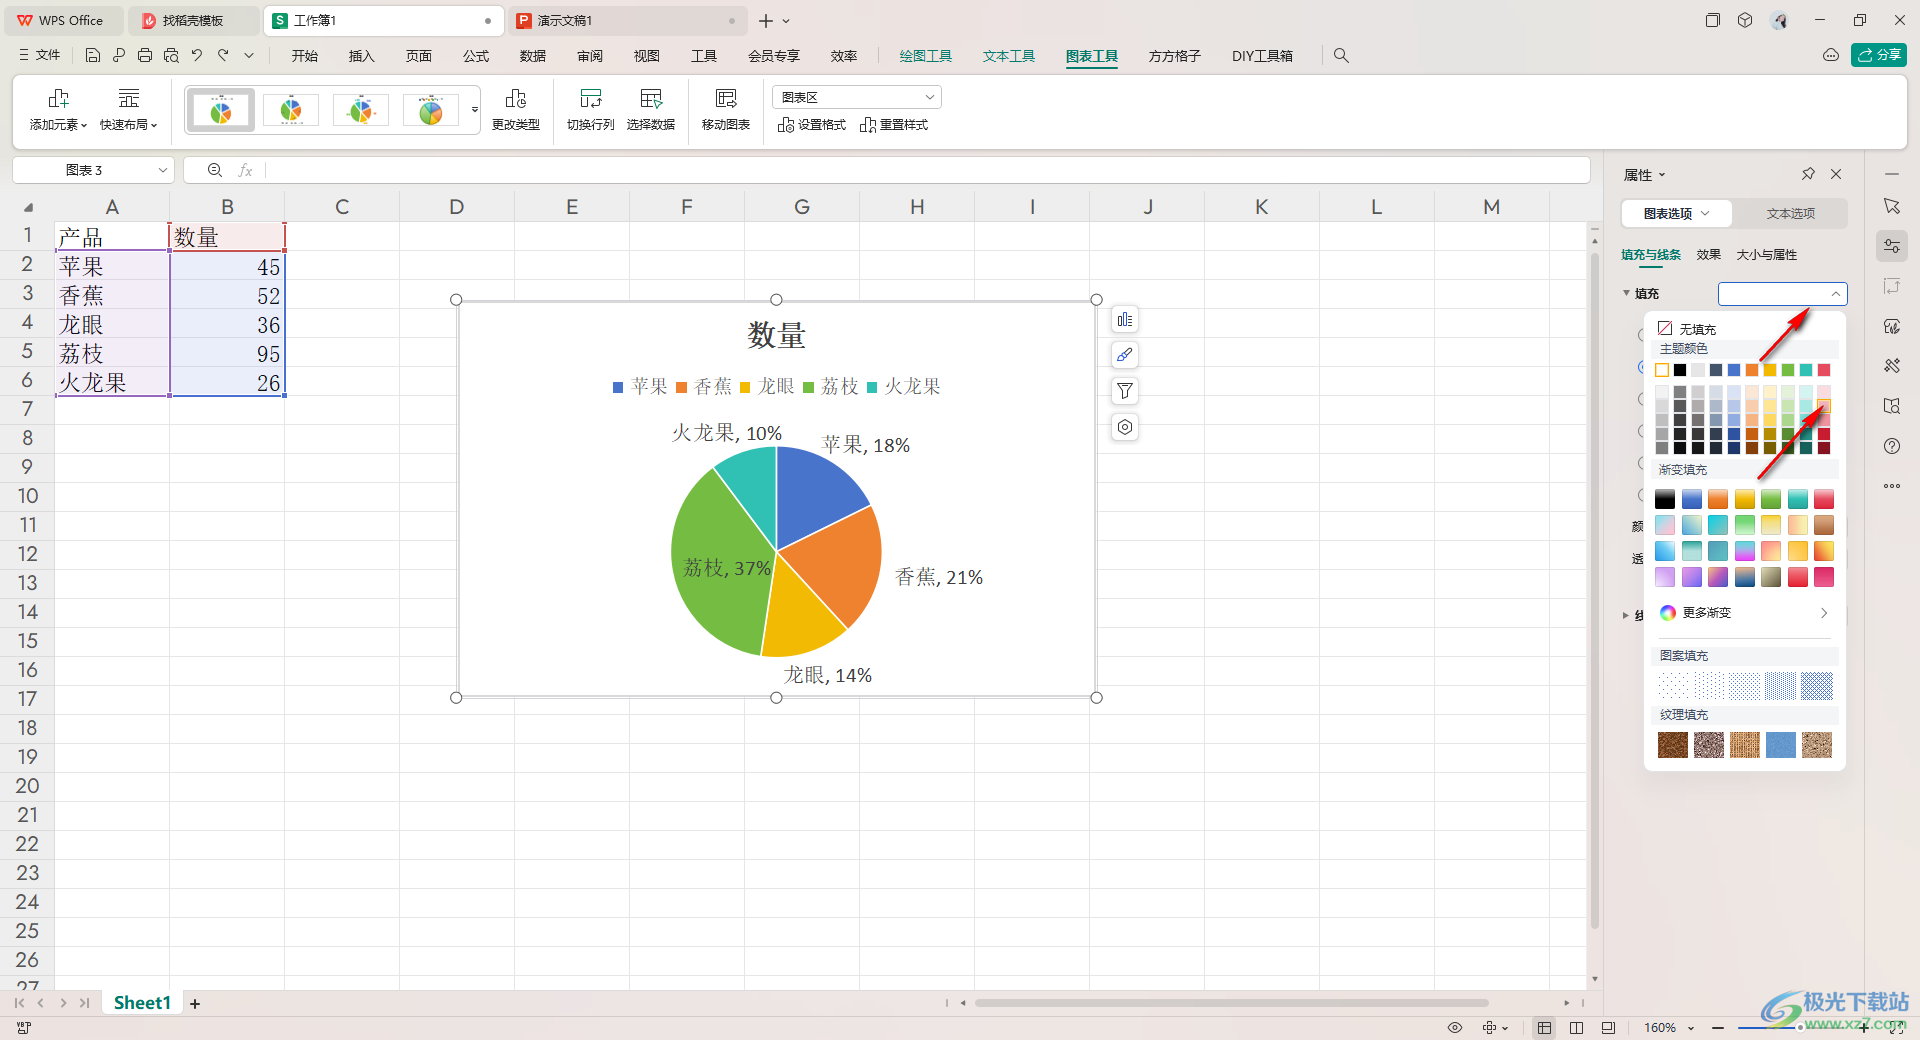Open chart elements button beside the chart

(1125, 320)
